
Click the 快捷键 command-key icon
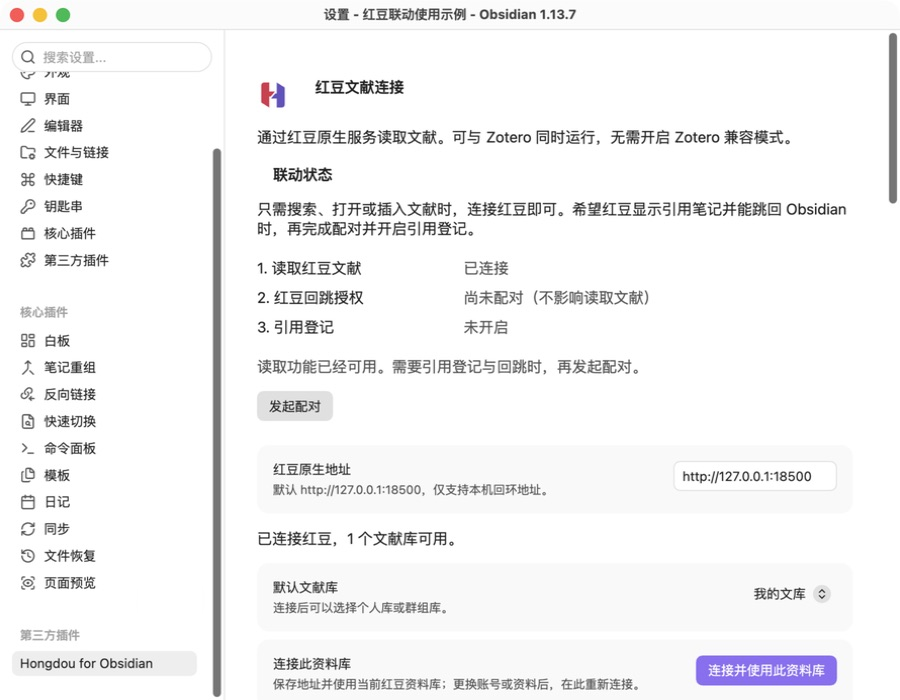click(x=28, y=180)
